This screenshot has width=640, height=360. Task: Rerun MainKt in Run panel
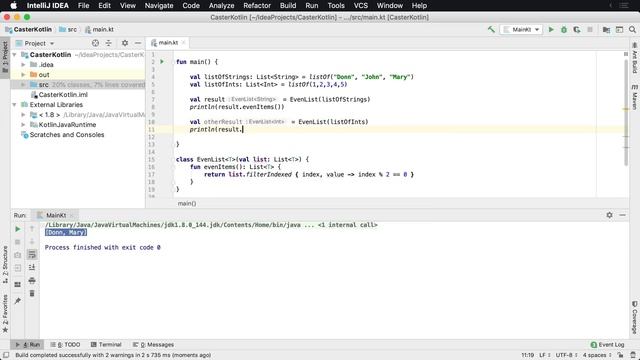pos(18,229)
